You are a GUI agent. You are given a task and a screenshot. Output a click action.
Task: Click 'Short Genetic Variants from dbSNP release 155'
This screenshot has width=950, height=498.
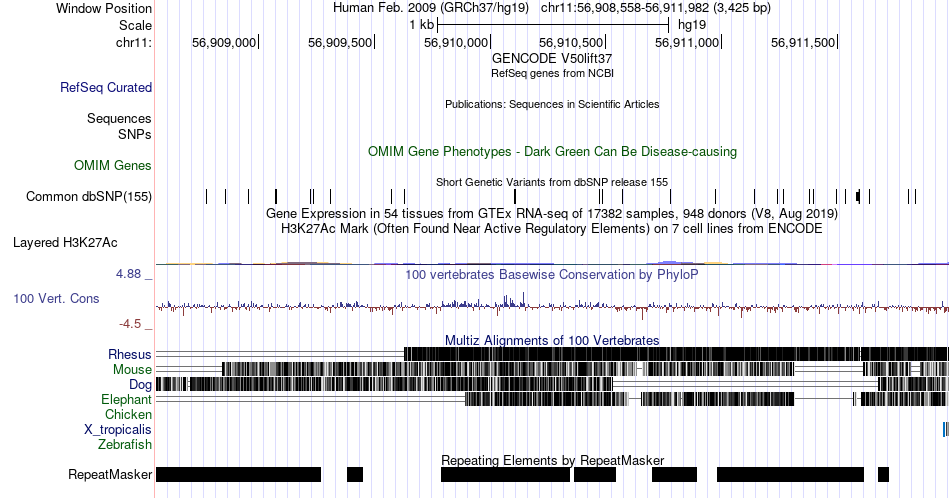(552, 182)
